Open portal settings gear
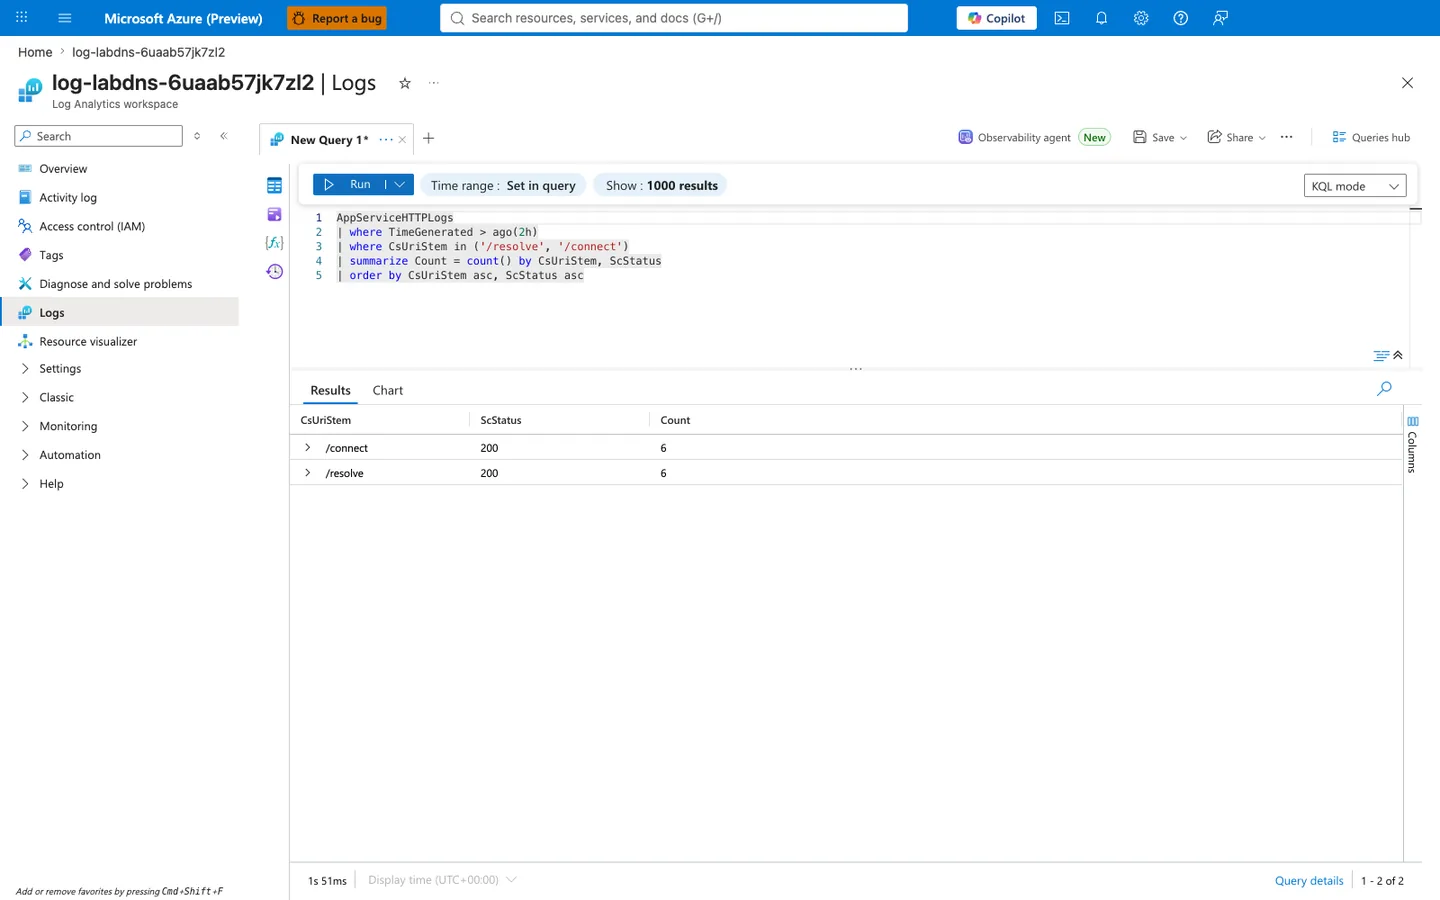1440x900 pixels. click(x=1141, y=18)
